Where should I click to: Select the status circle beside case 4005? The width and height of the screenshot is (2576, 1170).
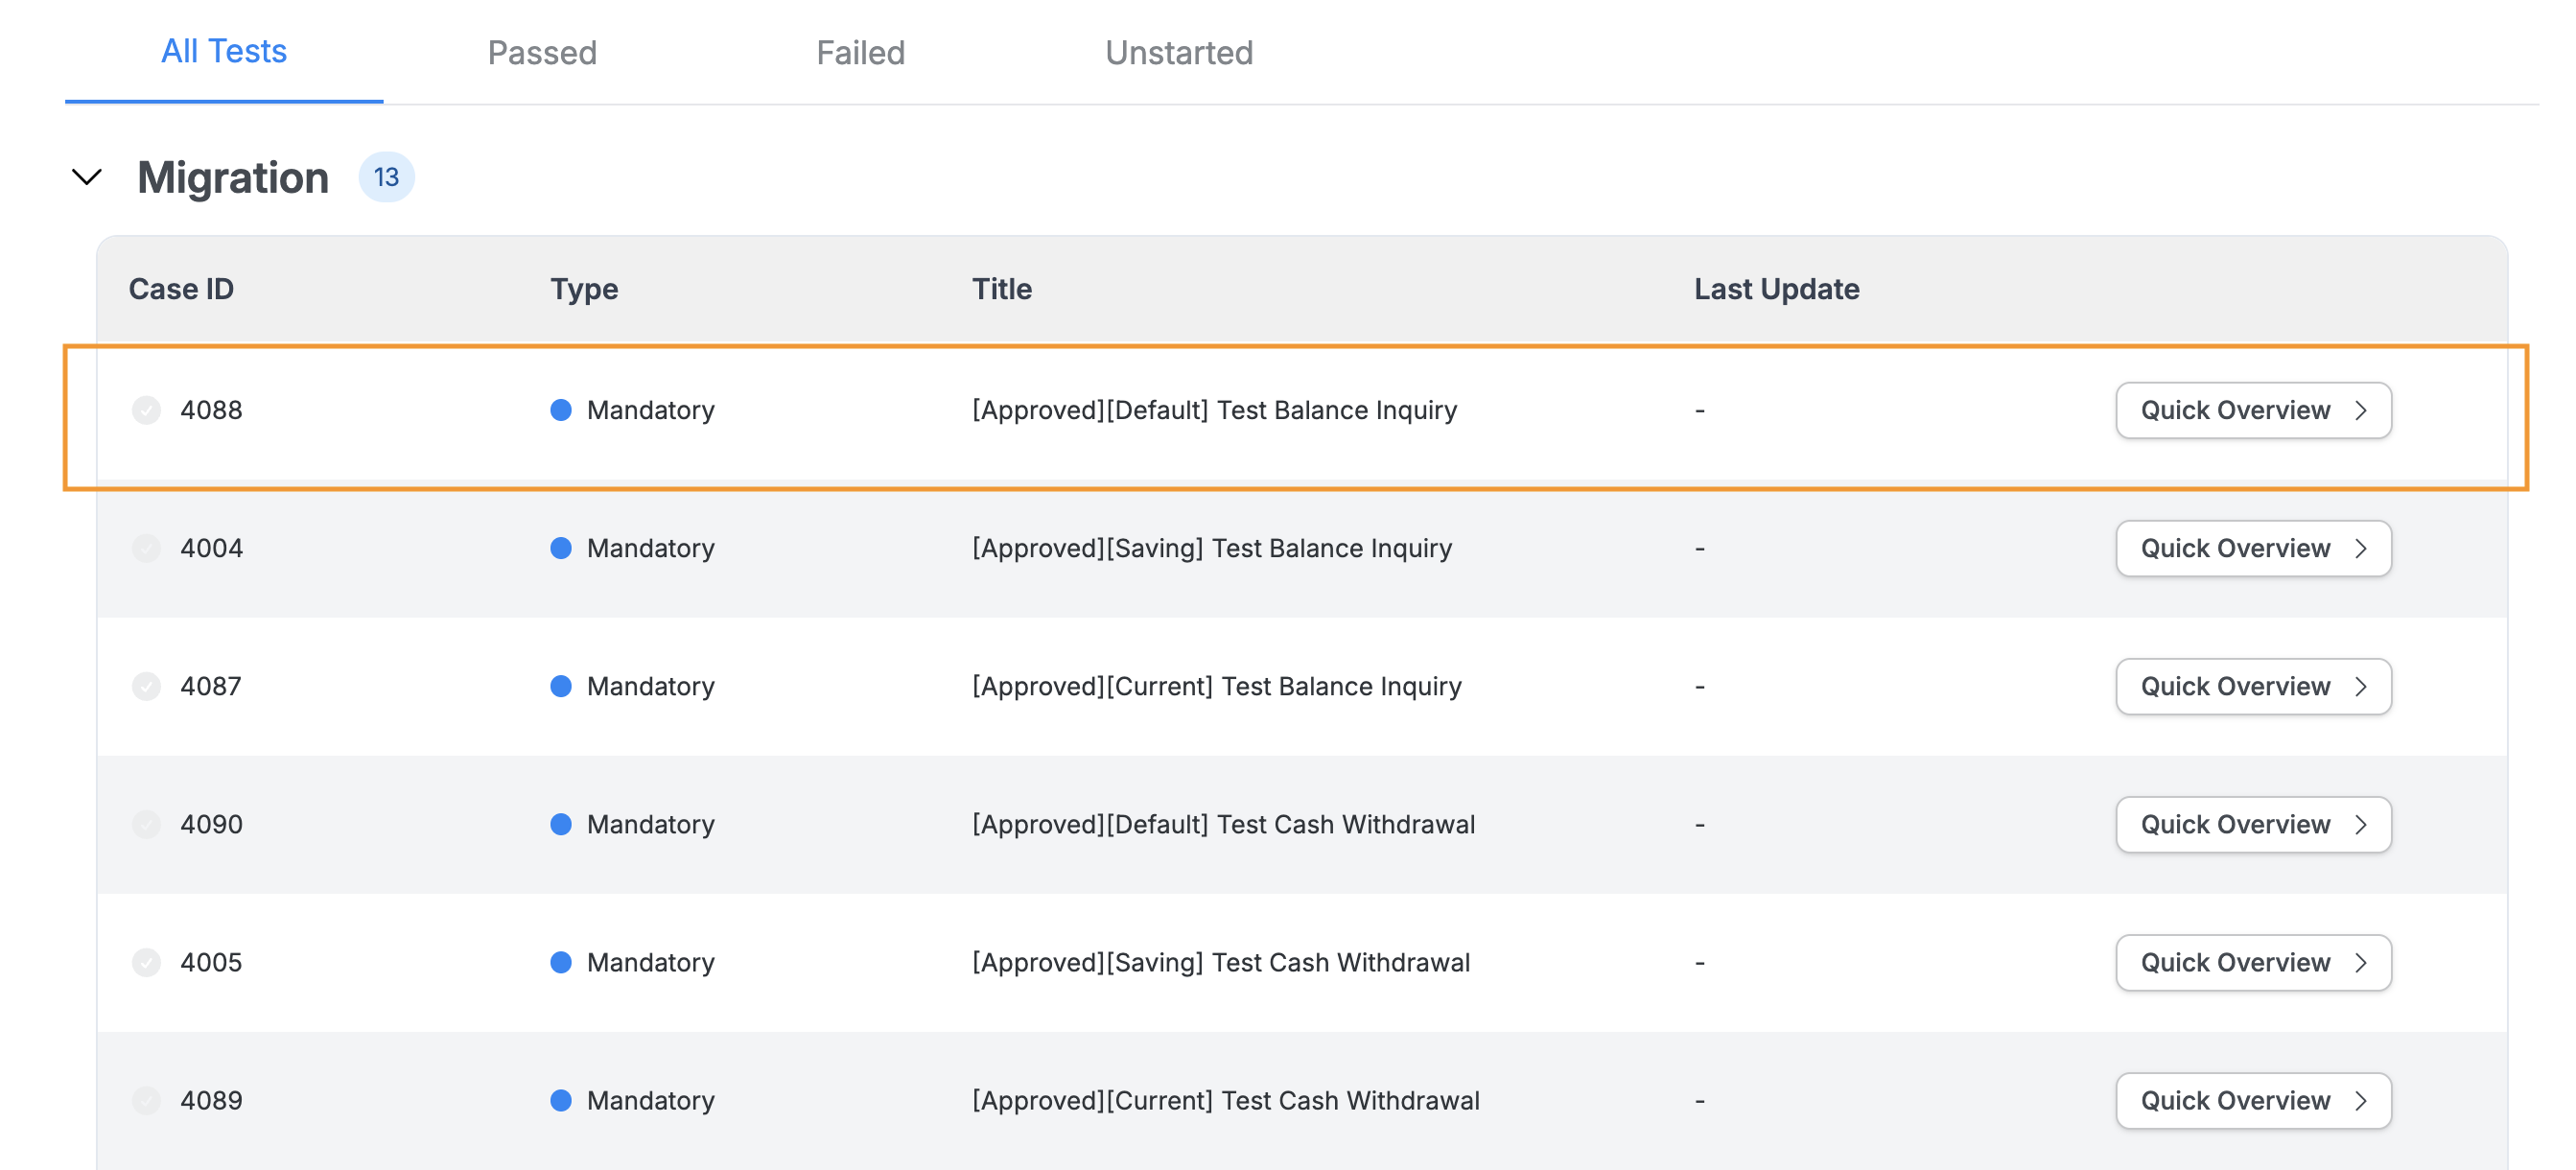click(146, 962)
